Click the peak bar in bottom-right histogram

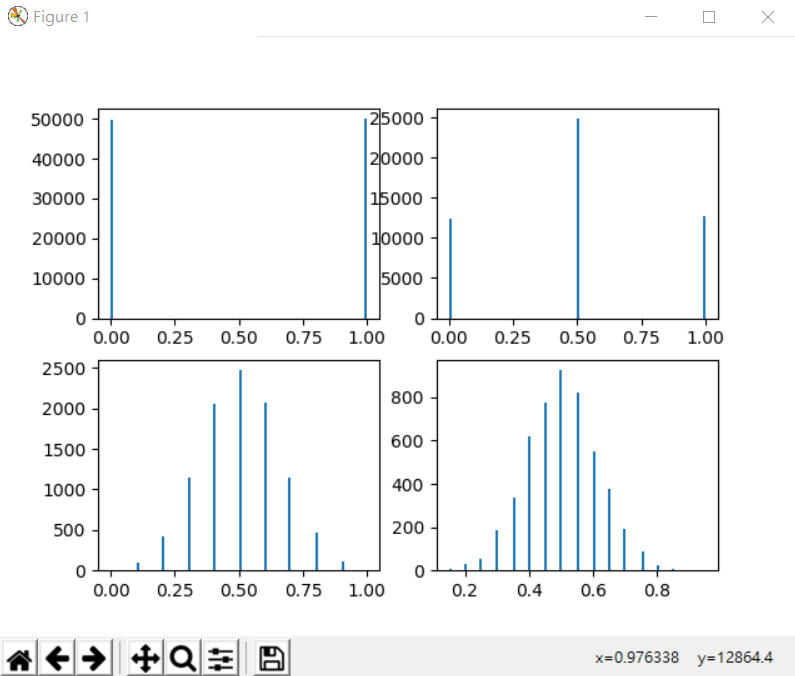pyautogui.click(x=560, y=470)
